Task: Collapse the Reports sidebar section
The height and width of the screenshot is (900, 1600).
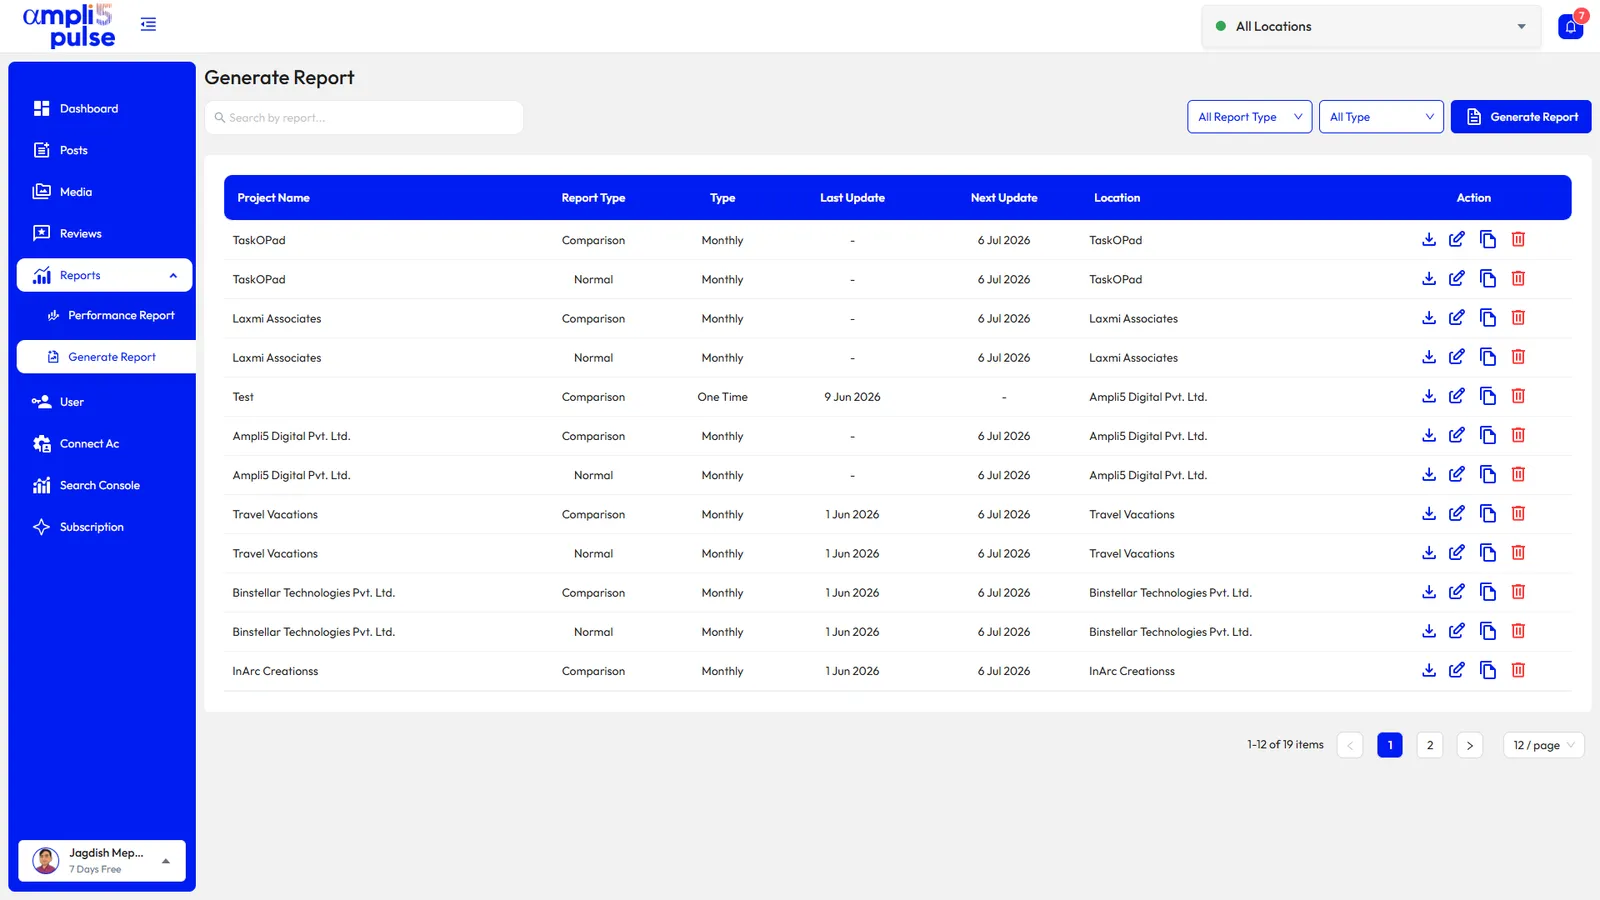Action: pos(105,276)
